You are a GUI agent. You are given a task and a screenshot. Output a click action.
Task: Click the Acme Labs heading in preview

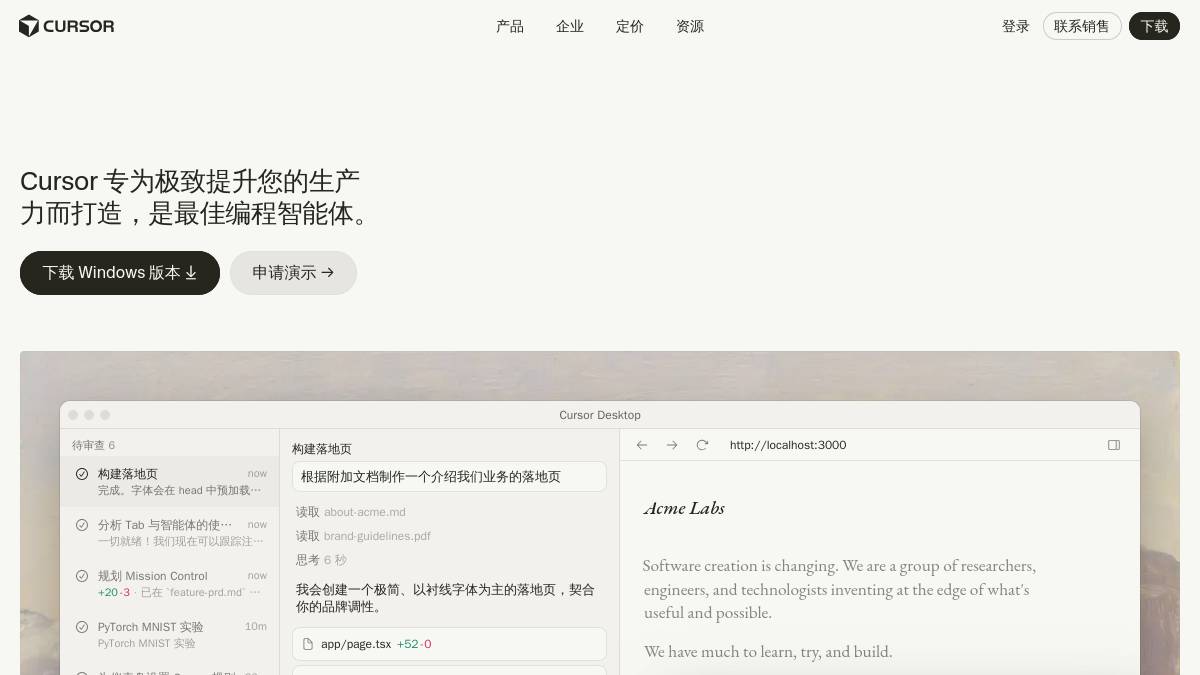[x=684, y=508]
